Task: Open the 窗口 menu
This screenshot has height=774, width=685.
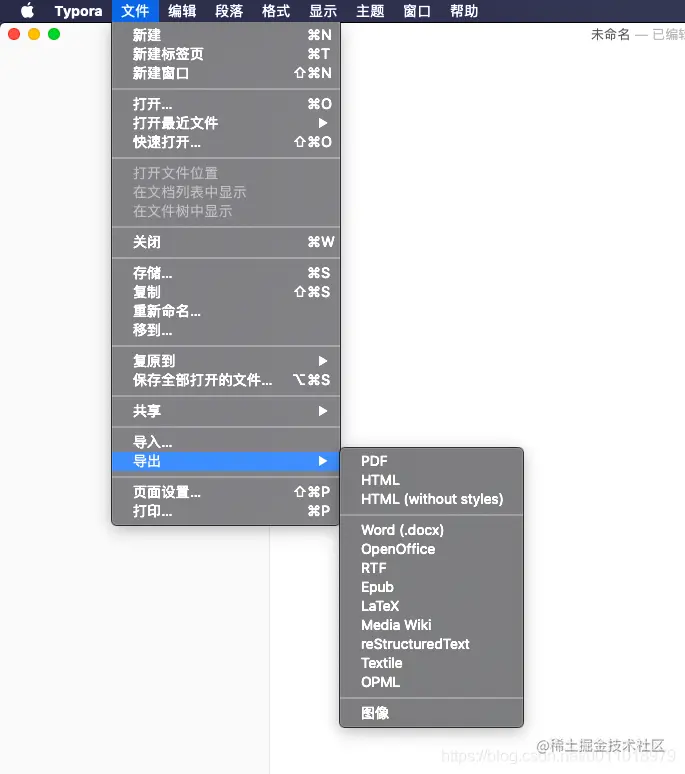Action: 417,11
